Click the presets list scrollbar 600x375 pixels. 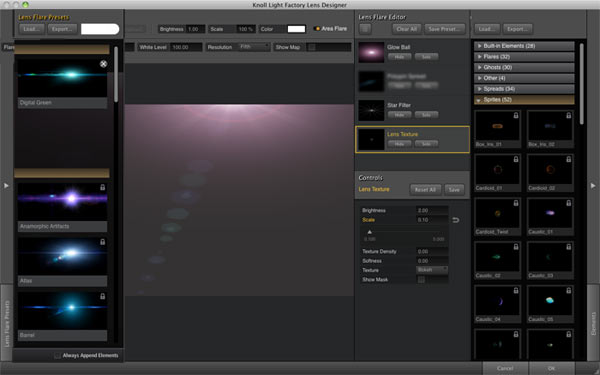pos(116,75)
